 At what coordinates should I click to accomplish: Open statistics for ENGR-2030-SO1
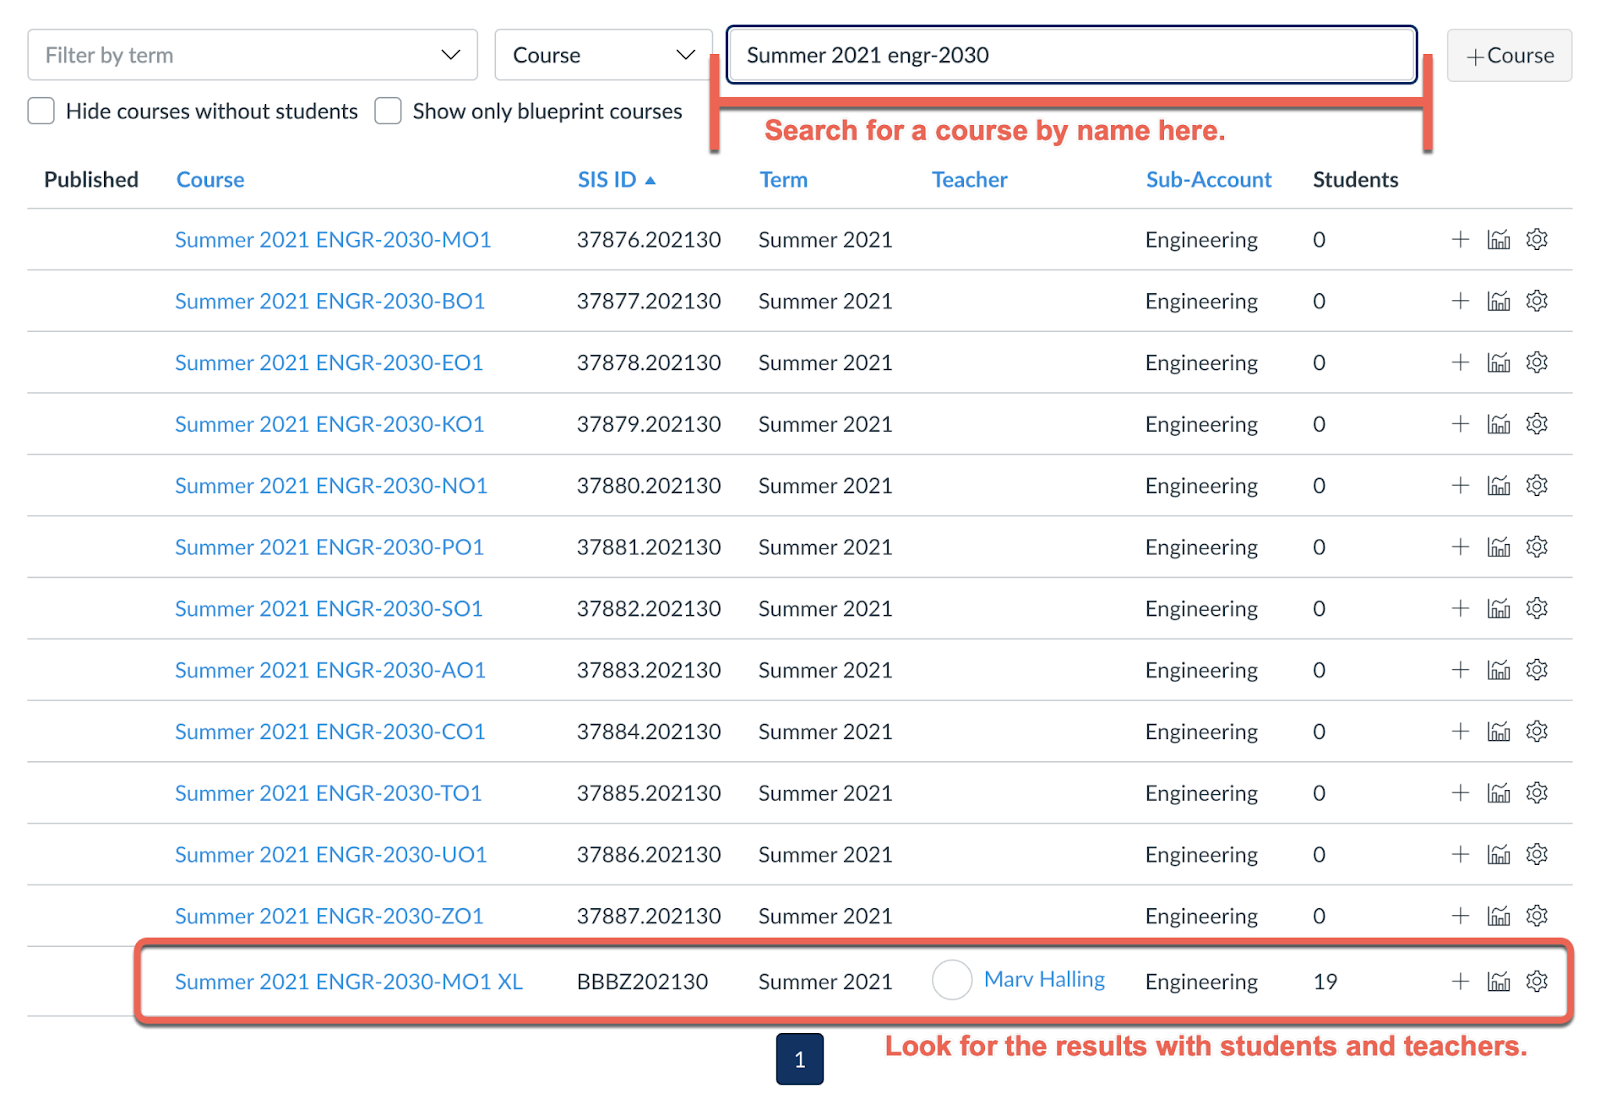coord(1498,608)
